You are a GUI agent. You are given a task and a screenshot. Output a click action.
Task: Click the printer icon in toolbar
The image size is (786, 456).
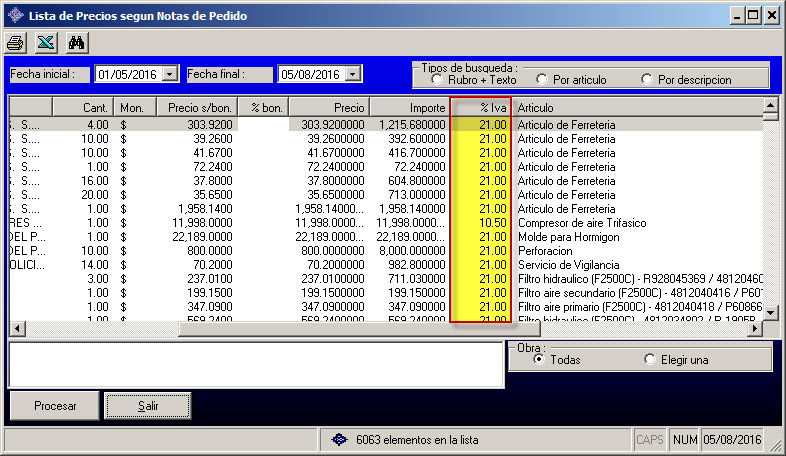[16, 42]
